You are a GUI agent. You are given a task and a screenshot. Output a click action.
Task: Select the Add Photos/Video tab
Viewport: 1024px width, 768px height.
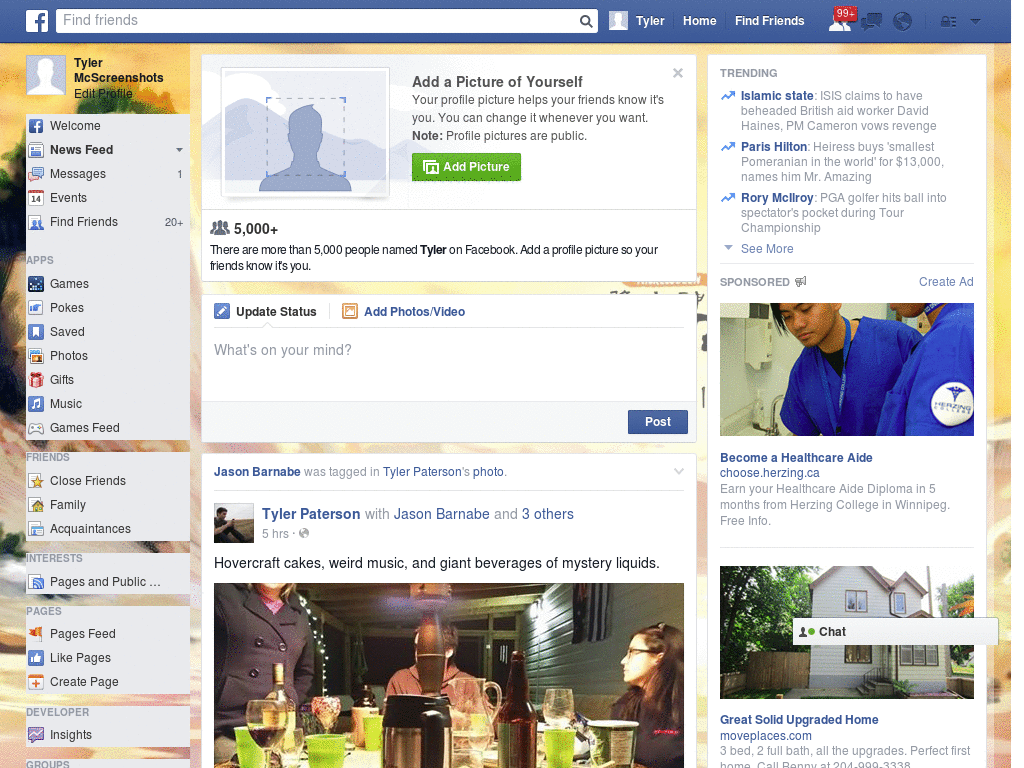(404, 312)
